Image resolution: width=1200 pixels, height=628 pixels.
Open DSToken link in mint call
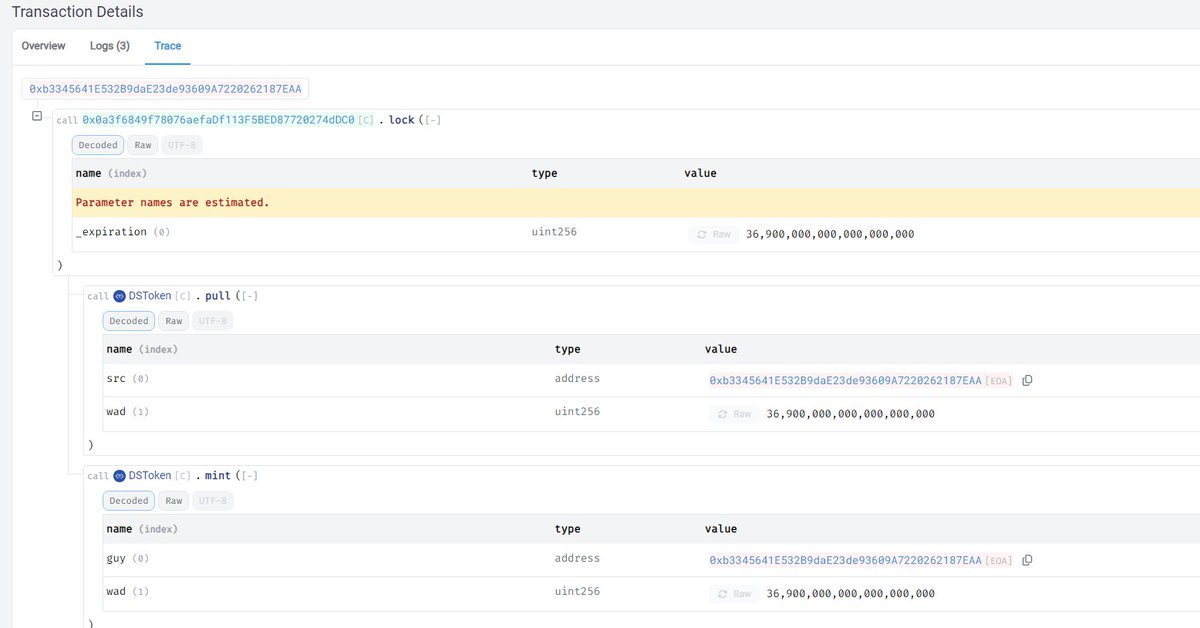(x=150, y=475)
